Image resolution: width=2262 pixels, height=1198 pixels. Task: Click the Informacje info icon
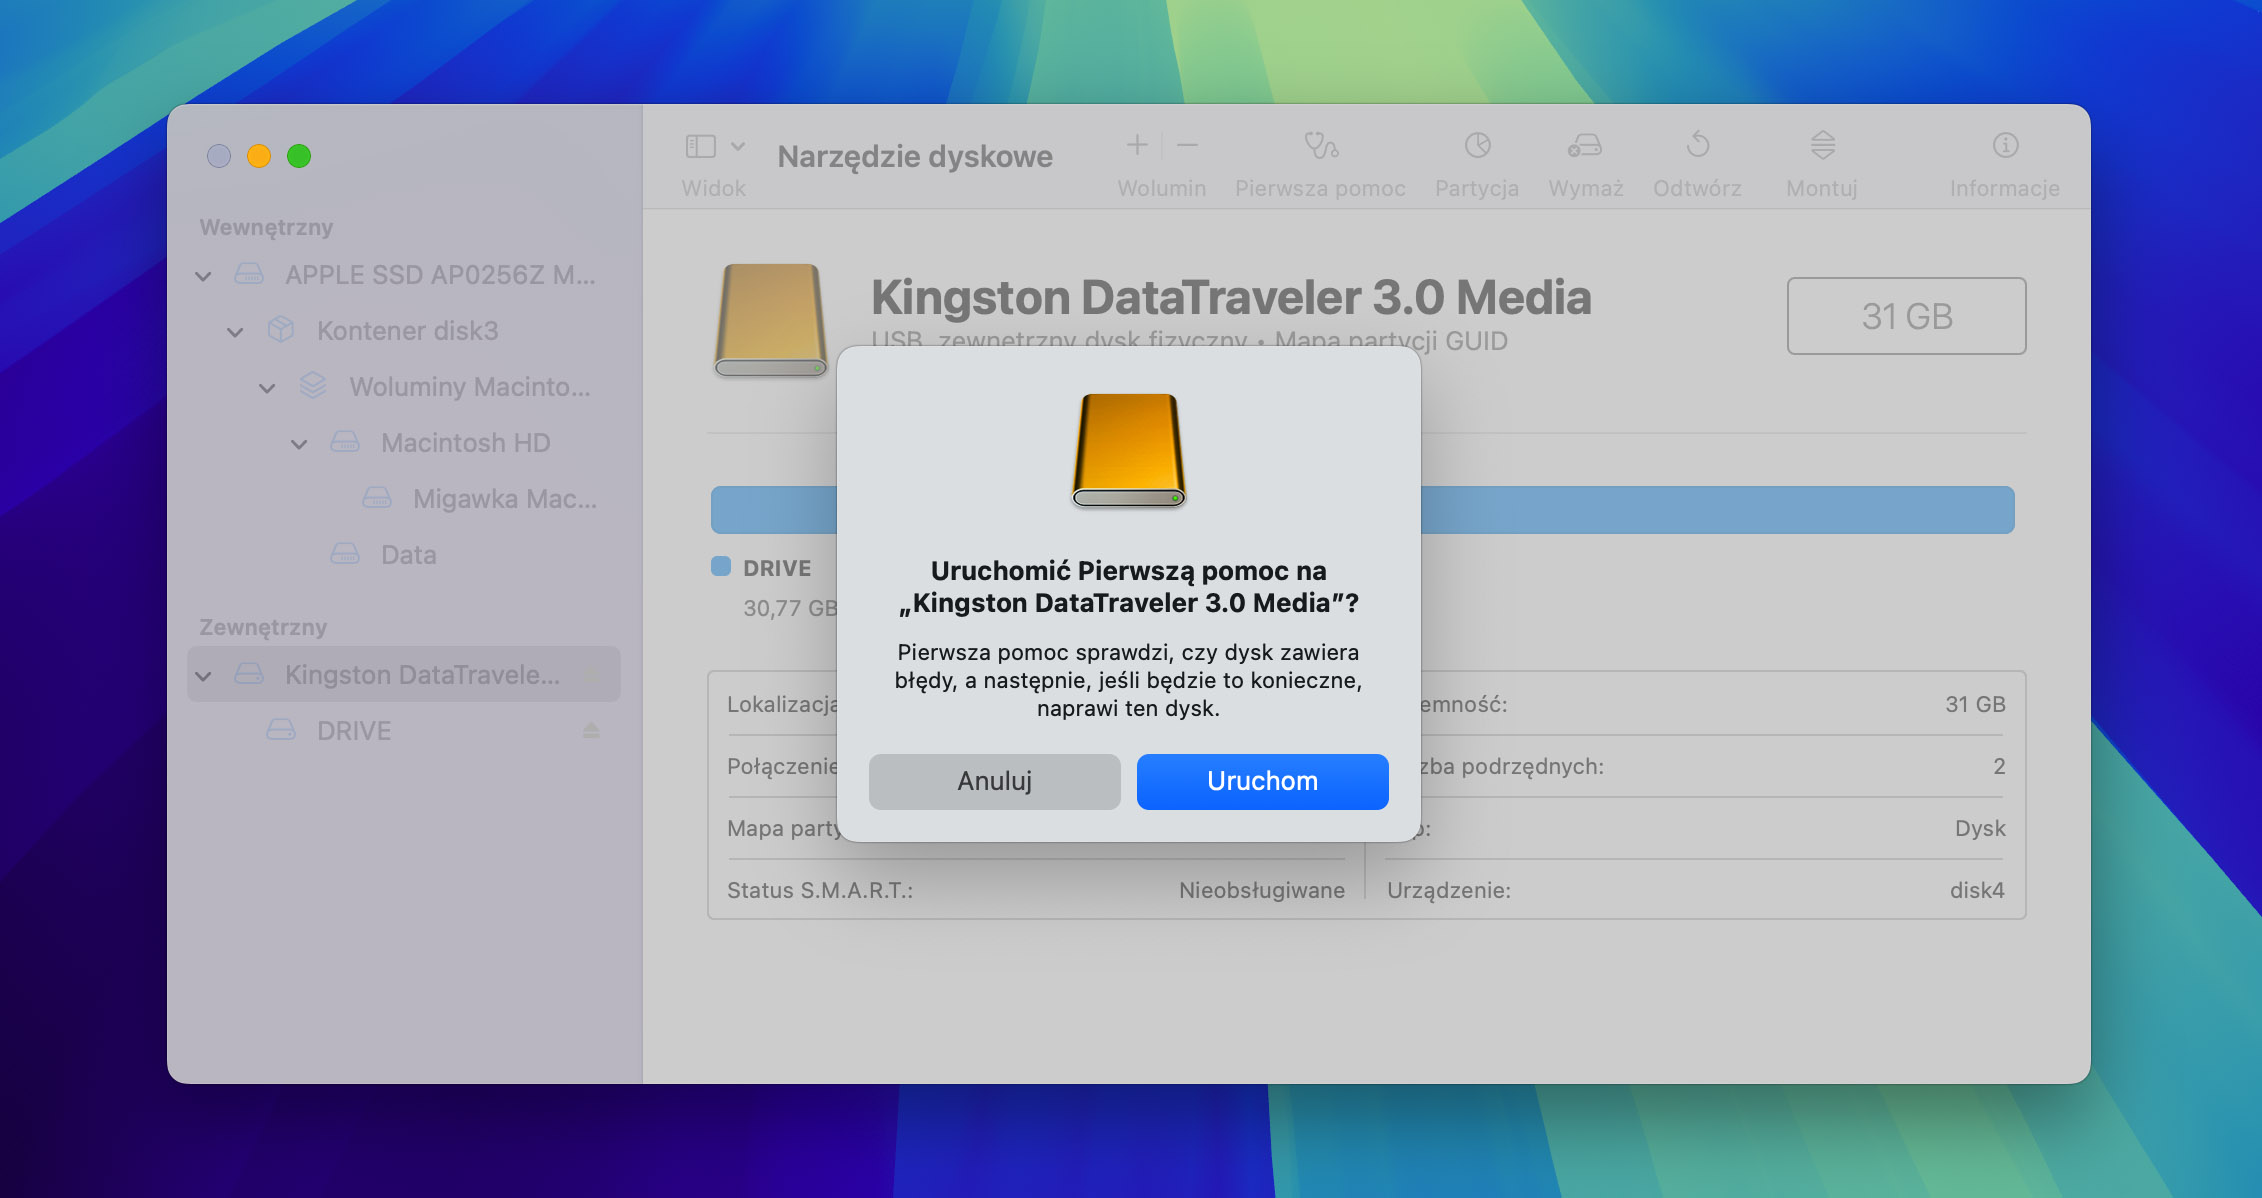(2005, 146)
